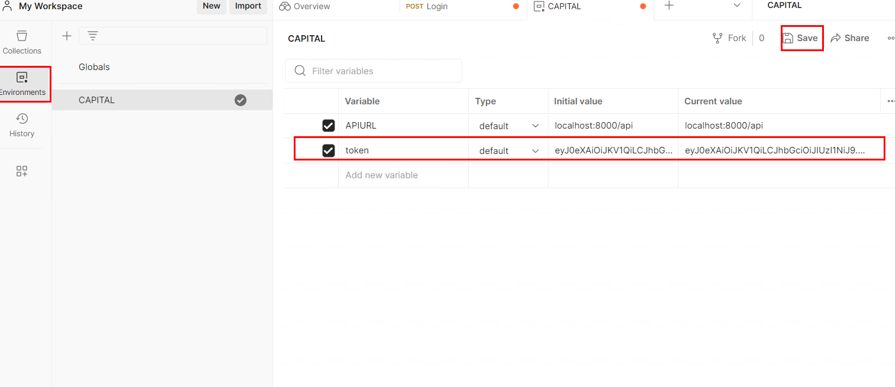Open the History sidebar section
This screenshot has height=387, width=895.
tap(22, 125)
